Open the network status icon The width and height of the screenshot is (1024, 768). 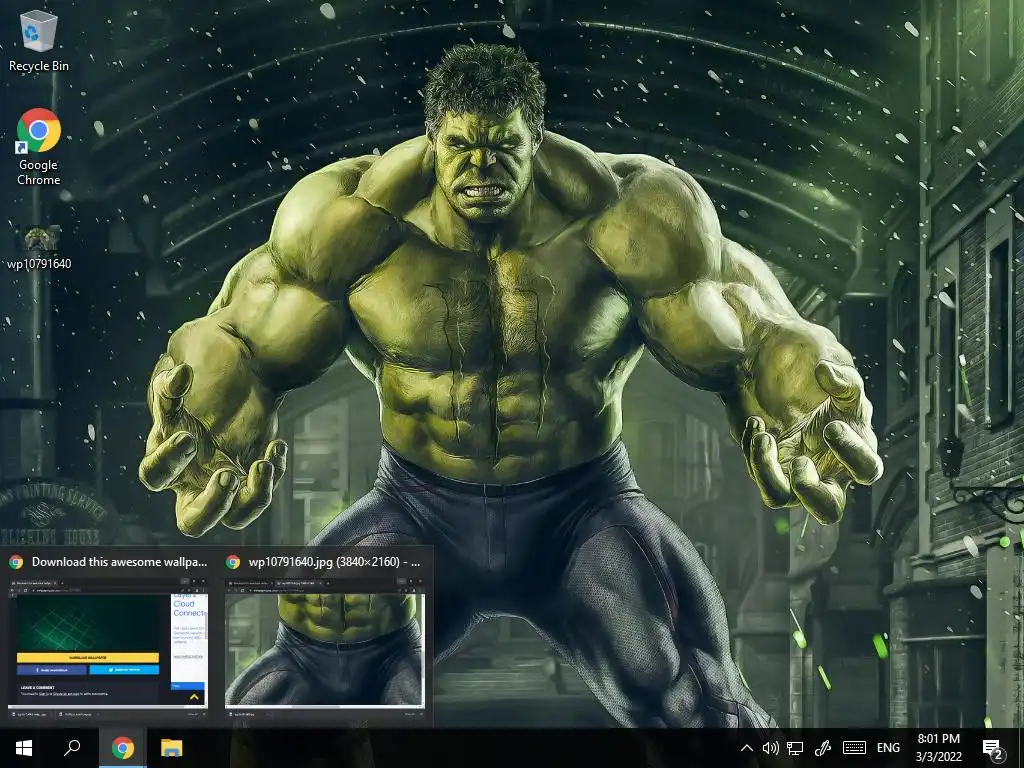795,748
